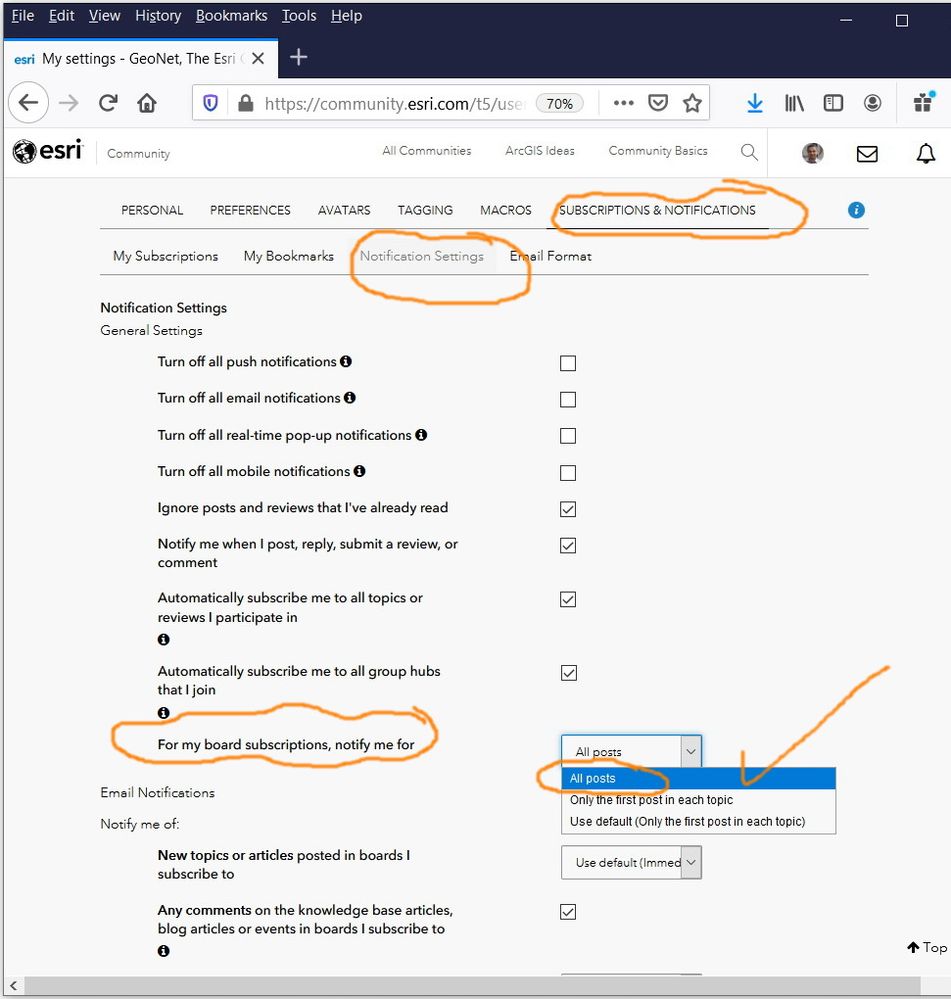Open the My Bookmarks sub-tab
The width and height of the screenshot is (951, 999).
289,256
